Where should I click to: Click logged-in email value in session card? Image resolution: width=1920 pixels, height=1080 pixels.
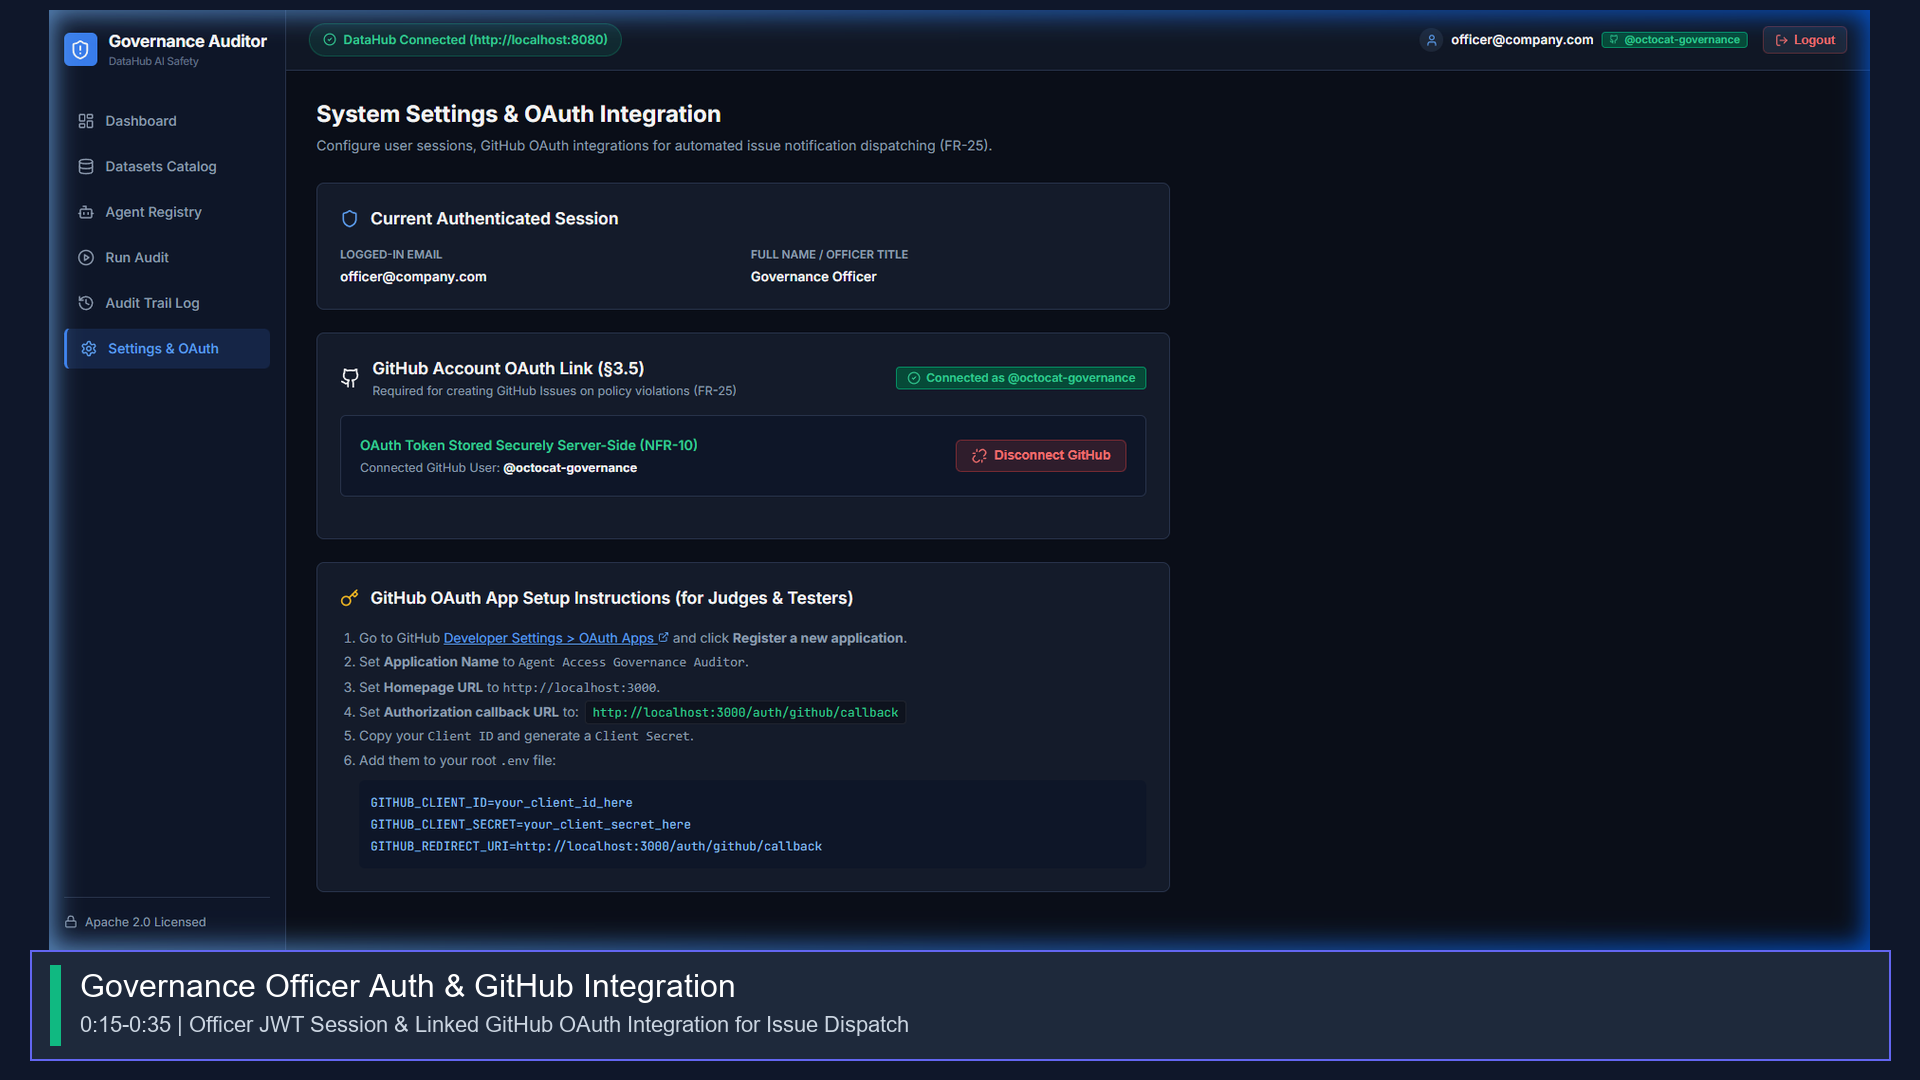[413, 277]
